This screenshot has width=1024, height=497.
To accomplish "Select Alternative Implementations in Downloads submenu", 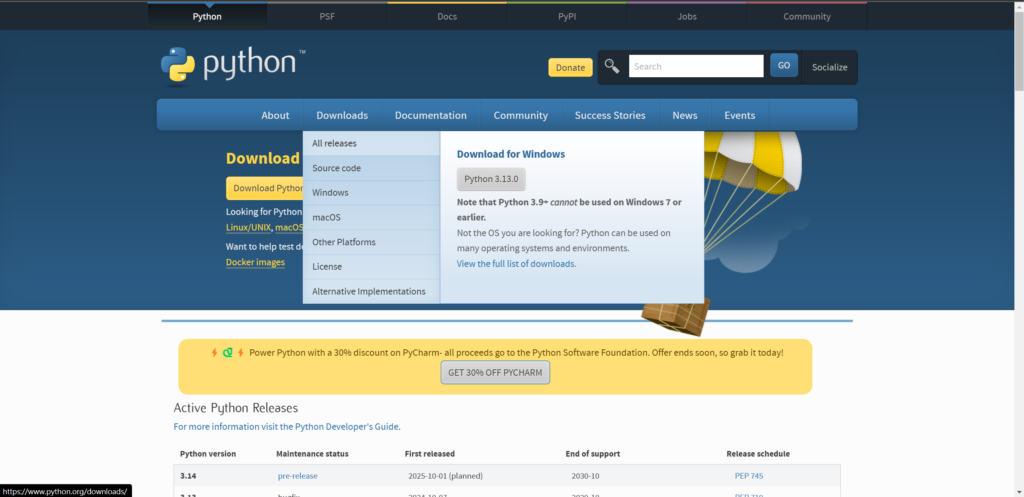I will (372, 291).
